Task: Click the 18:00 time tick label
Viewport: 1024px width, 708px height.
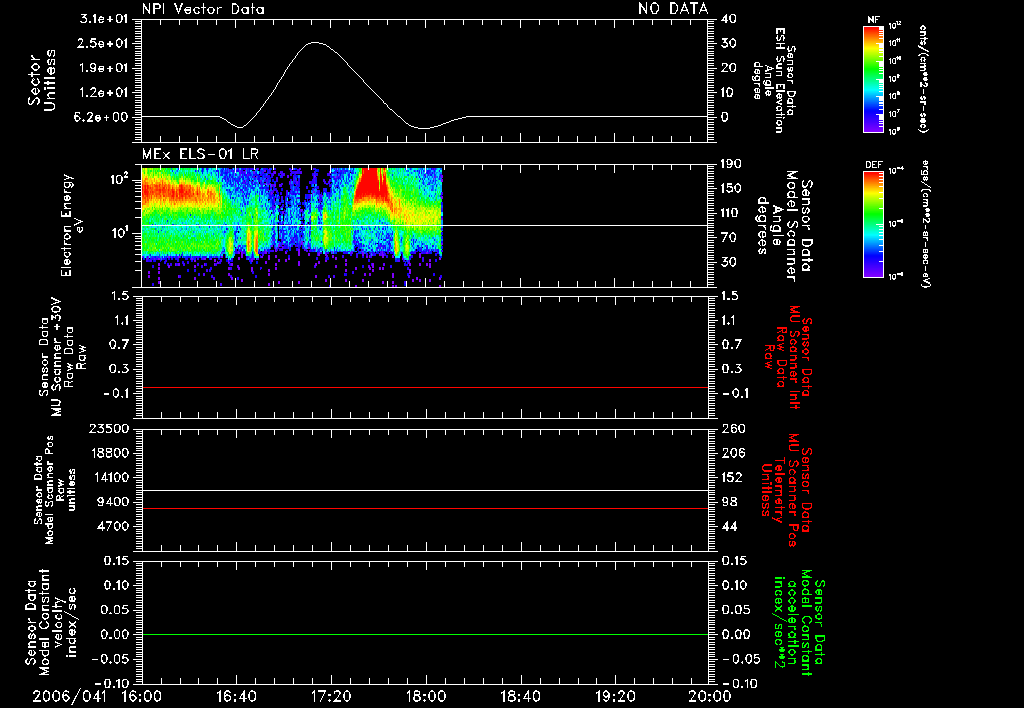Action: tap(426, 697)
